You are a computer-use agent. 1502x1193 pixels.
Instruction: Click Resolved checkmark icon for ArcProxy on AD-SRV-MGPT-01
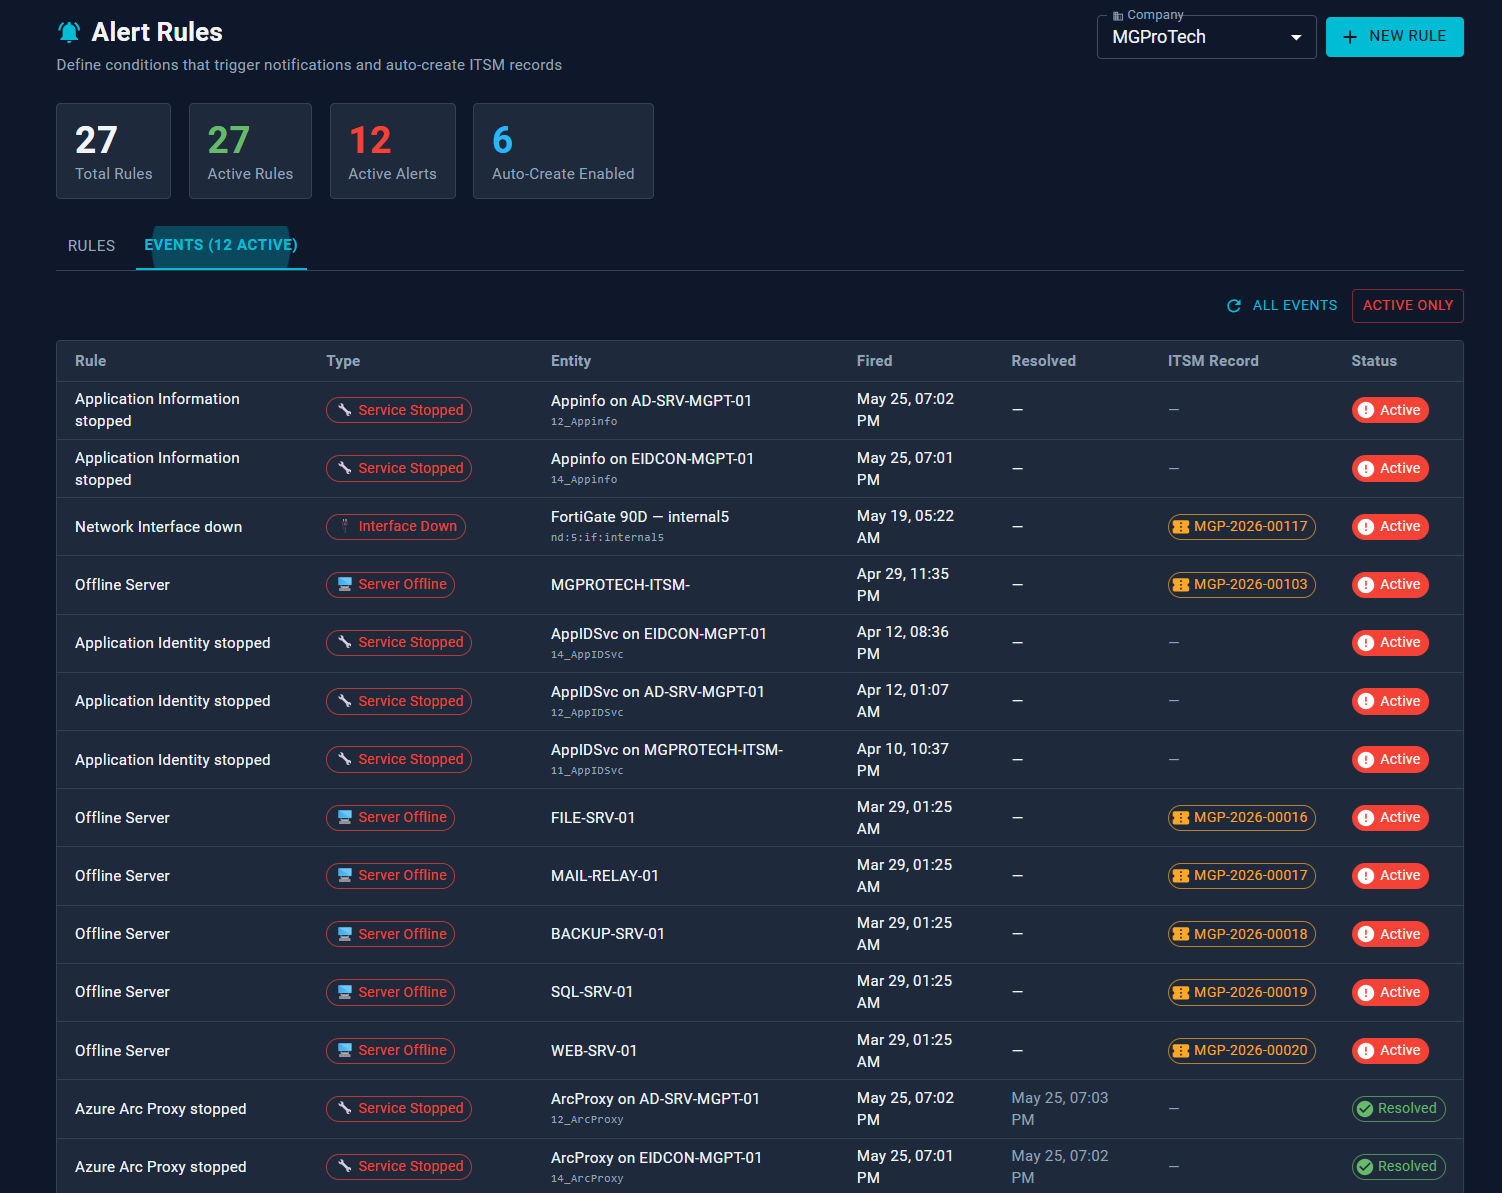tap(1364, 1108)
